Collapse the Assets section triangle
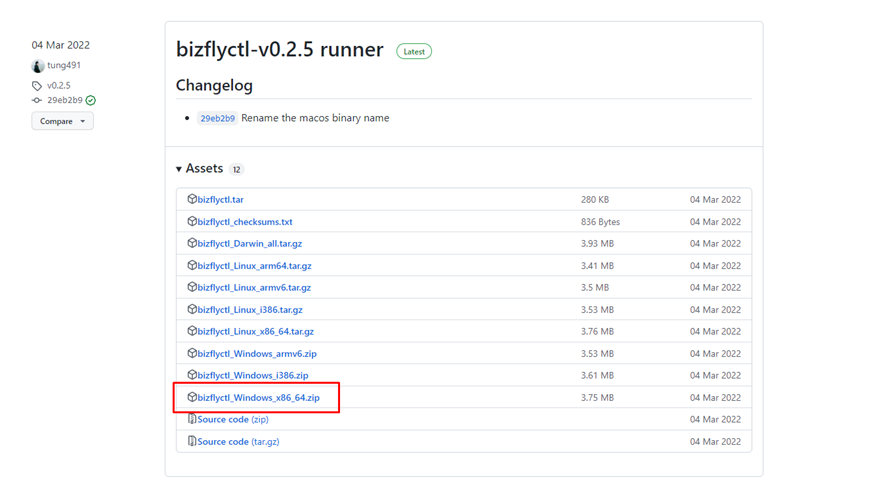This screenshot has width=876, height=492. click(x=179, y=169)
